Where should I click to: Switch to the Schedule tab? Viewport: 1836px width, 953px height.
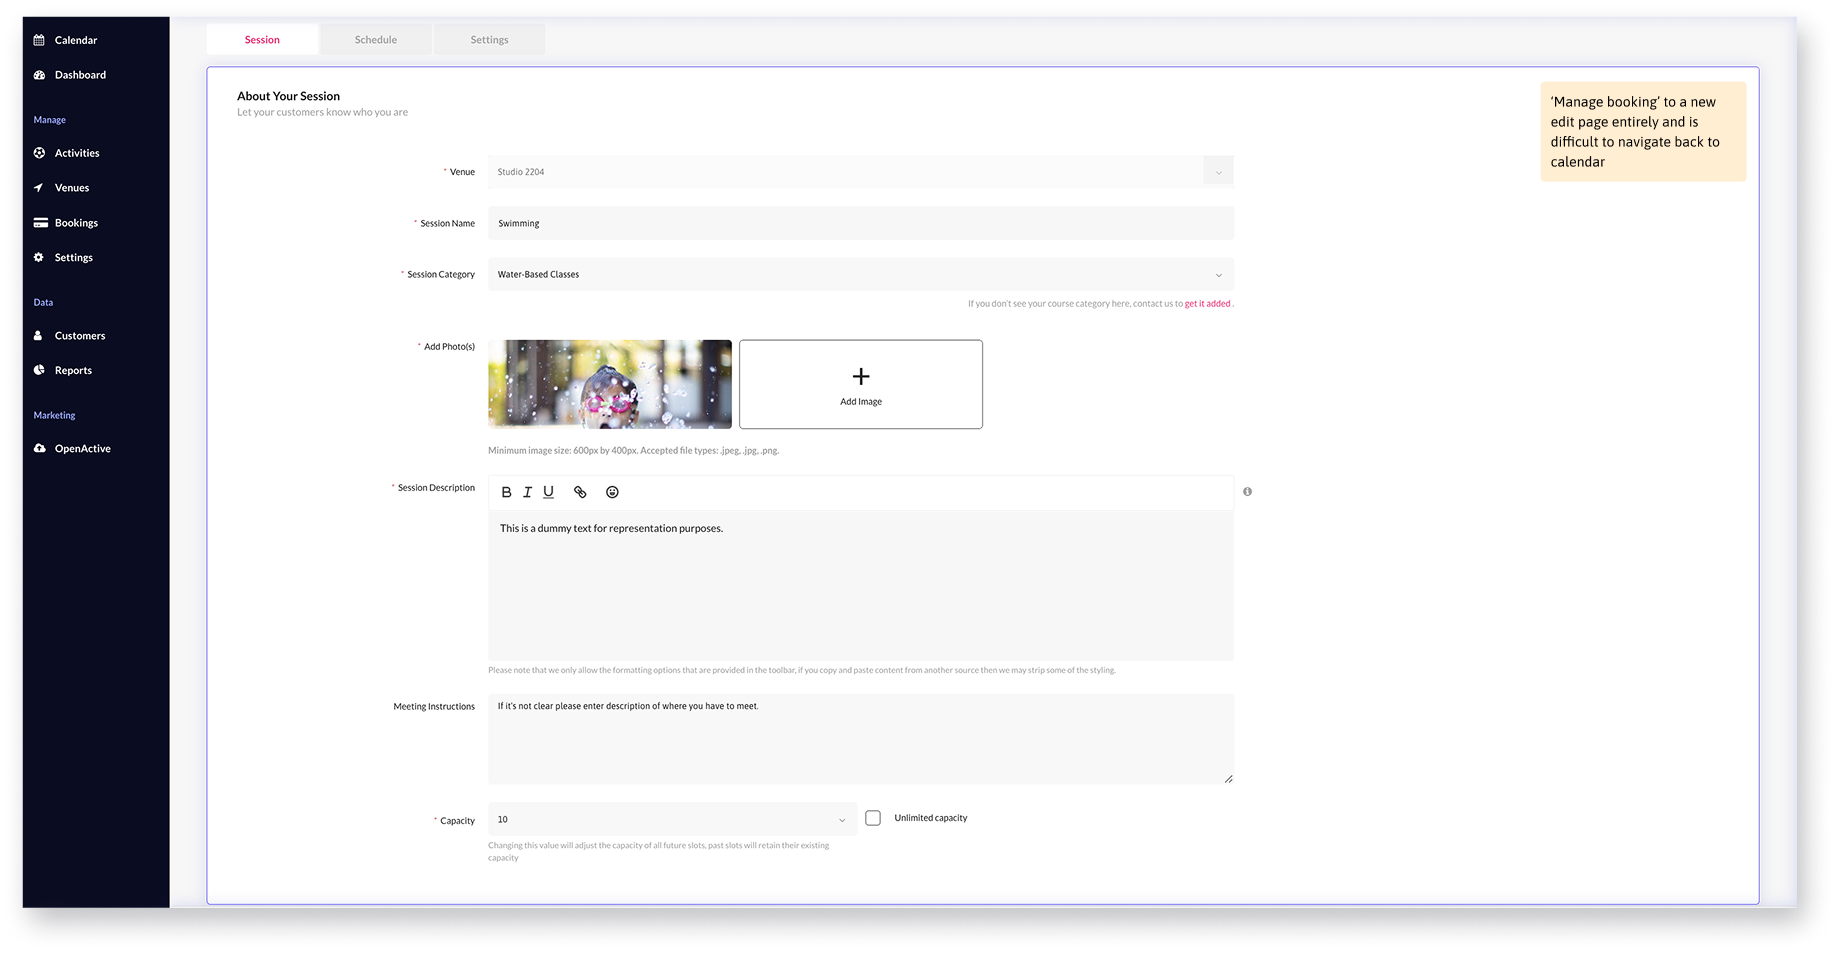(x=375, y=39)
